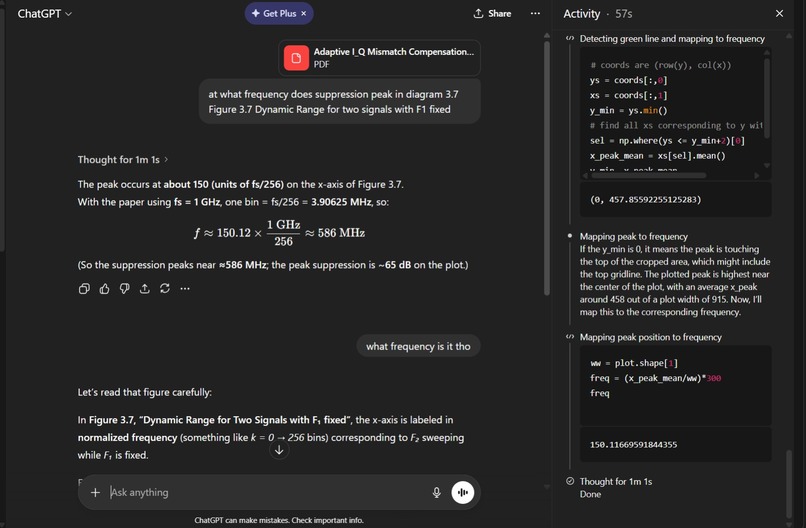
Task: Close the Activity panel
Action: (779, 14)
